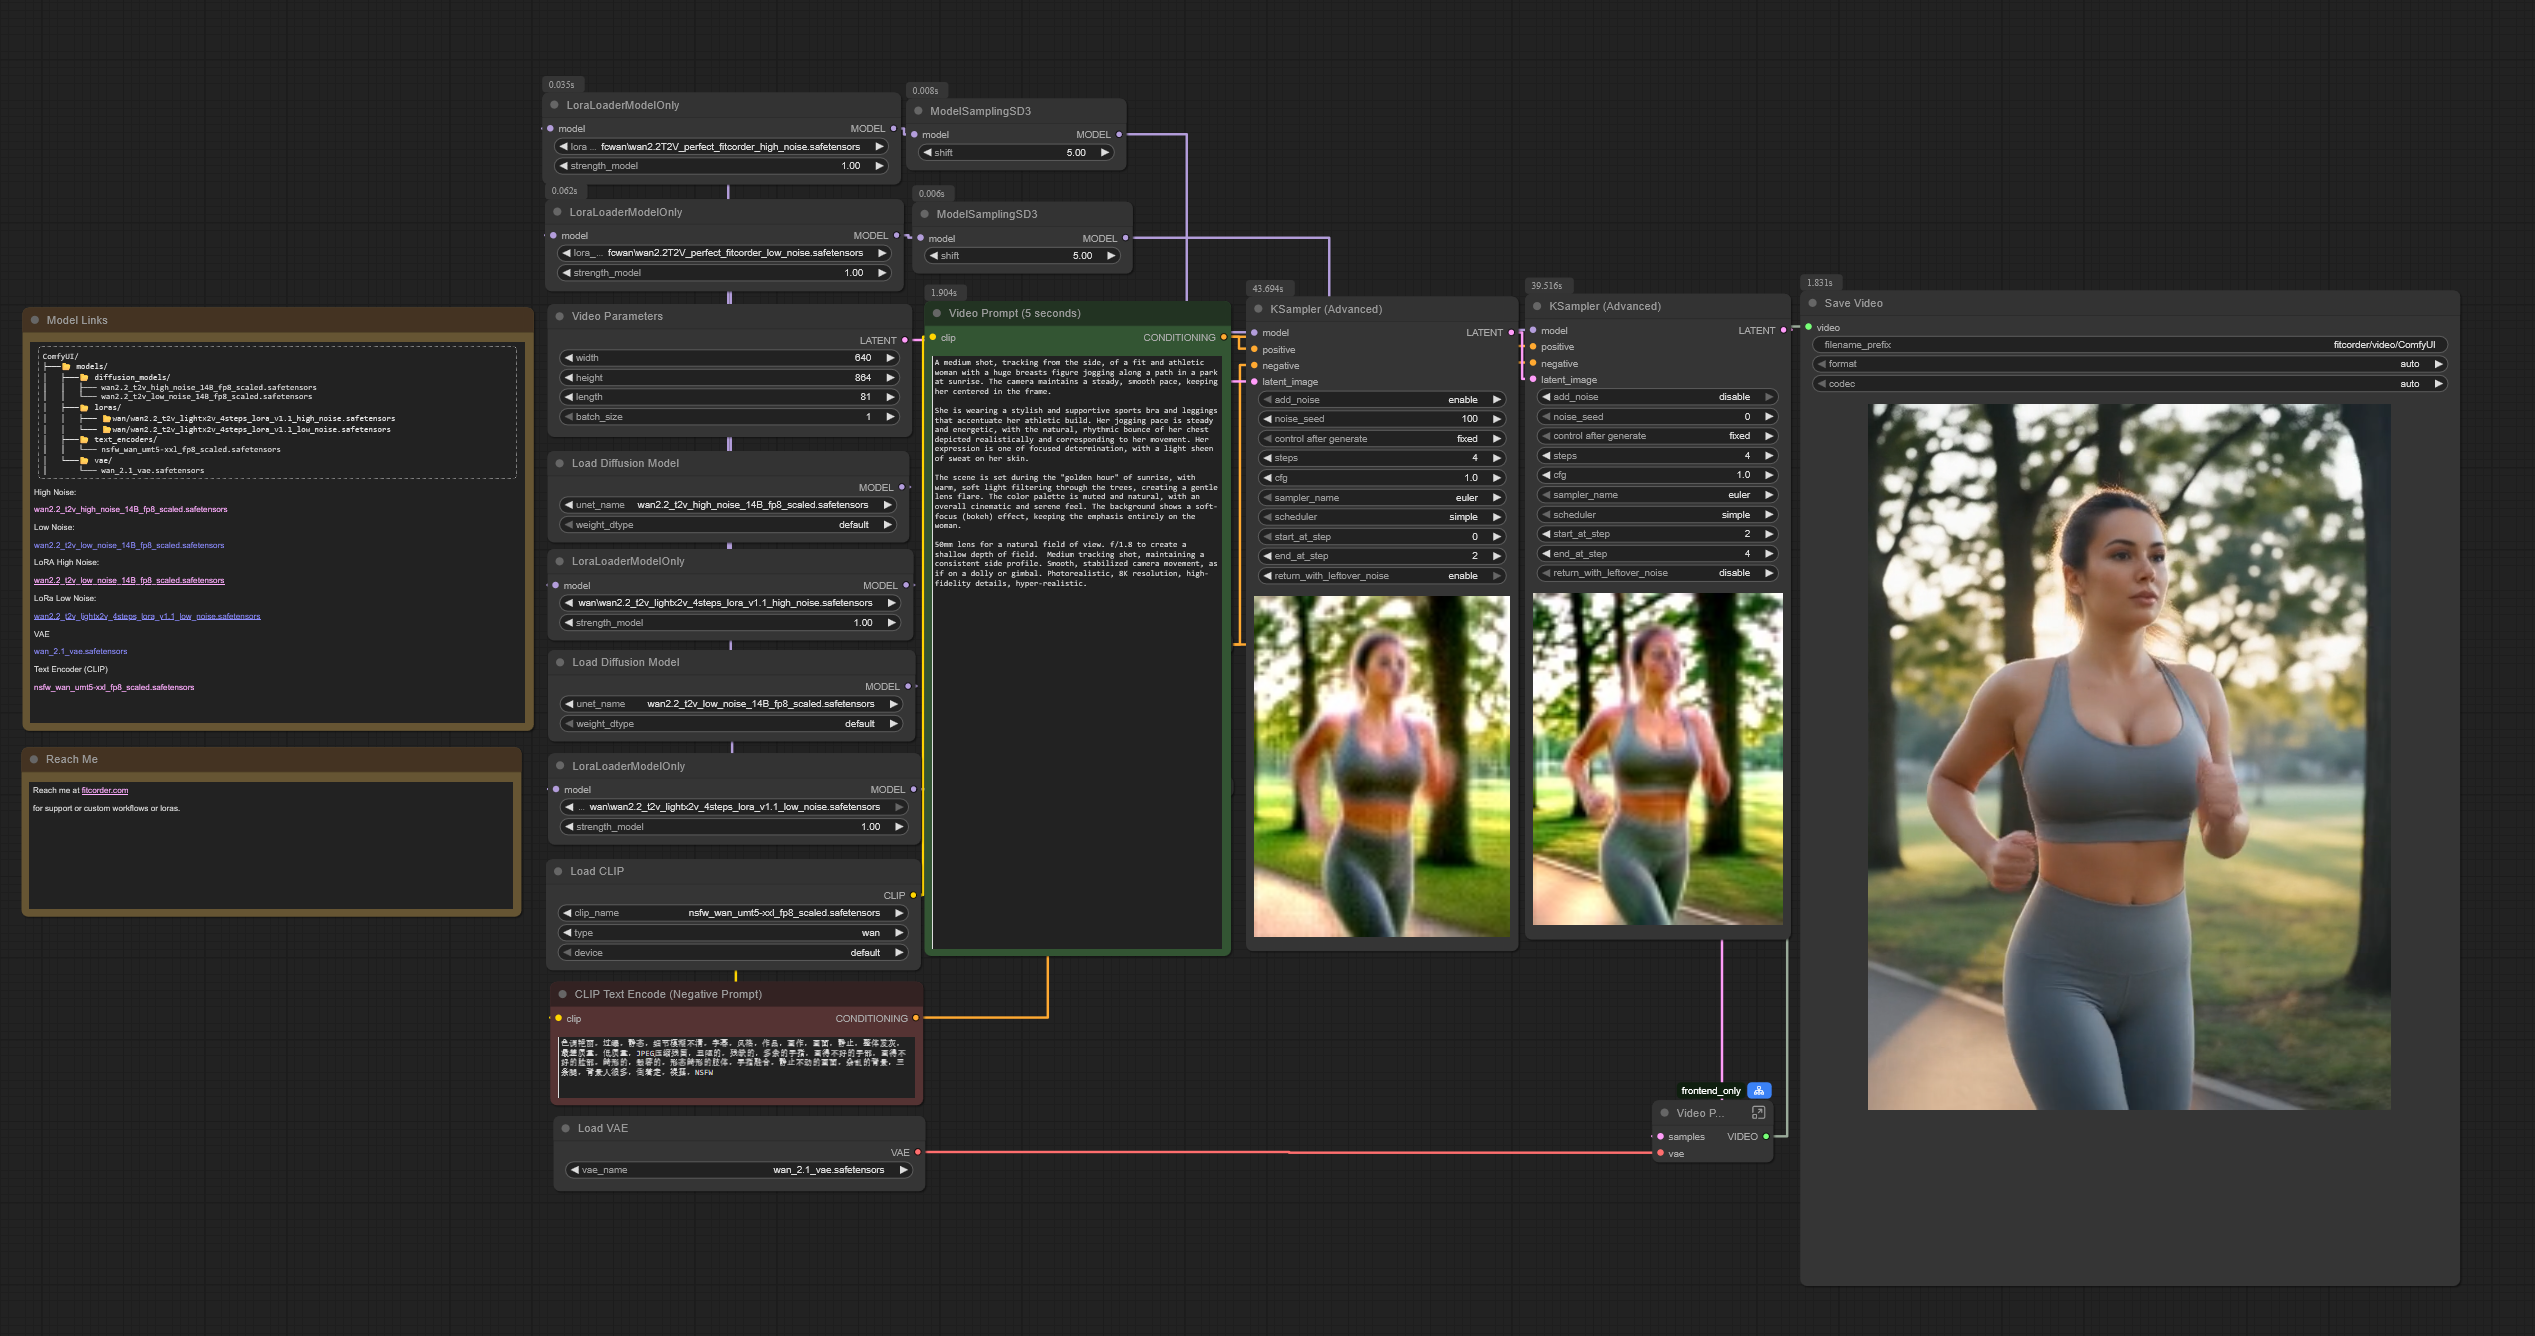
Task: Click the strength_model slider of top LoraLoaderModelOnly
Action: click(722, 166)
